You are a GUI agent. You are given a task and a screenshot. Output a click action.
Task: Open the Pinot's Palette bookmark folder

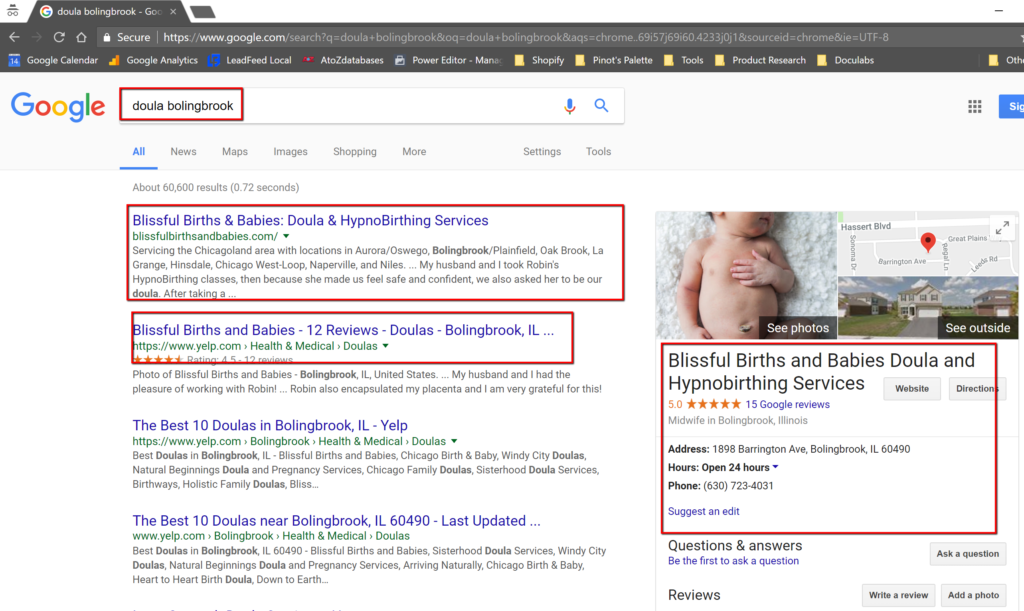pos(614,60)
